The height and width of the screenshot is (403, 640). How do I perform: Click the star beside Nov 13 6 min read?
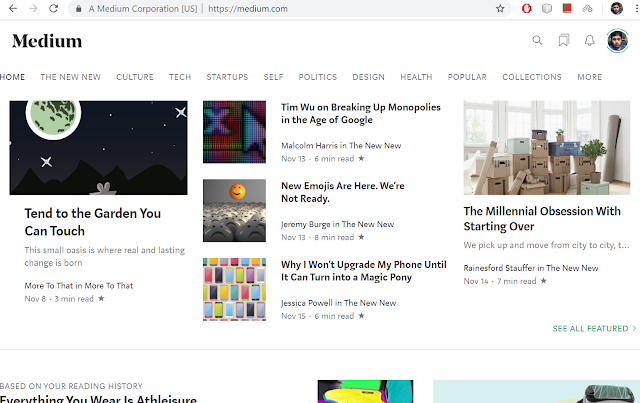point(361,158)
